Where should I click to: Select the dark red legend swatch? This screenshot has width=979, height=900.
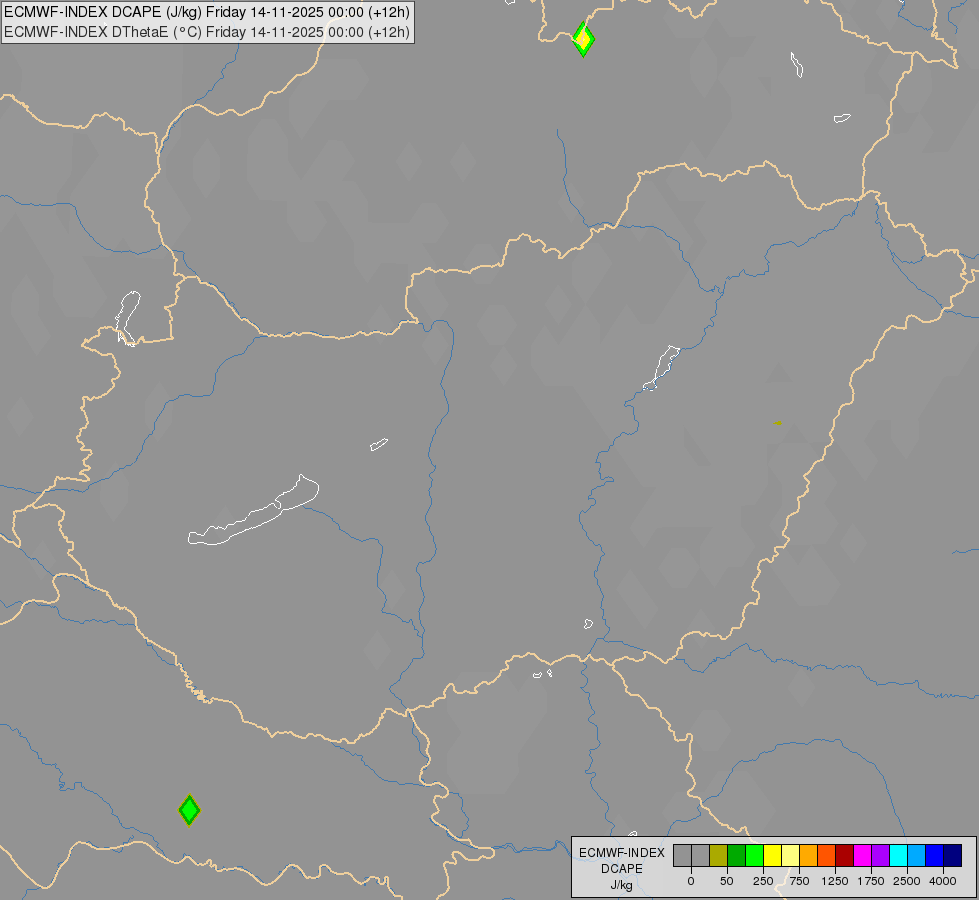[x=844, y=856]
